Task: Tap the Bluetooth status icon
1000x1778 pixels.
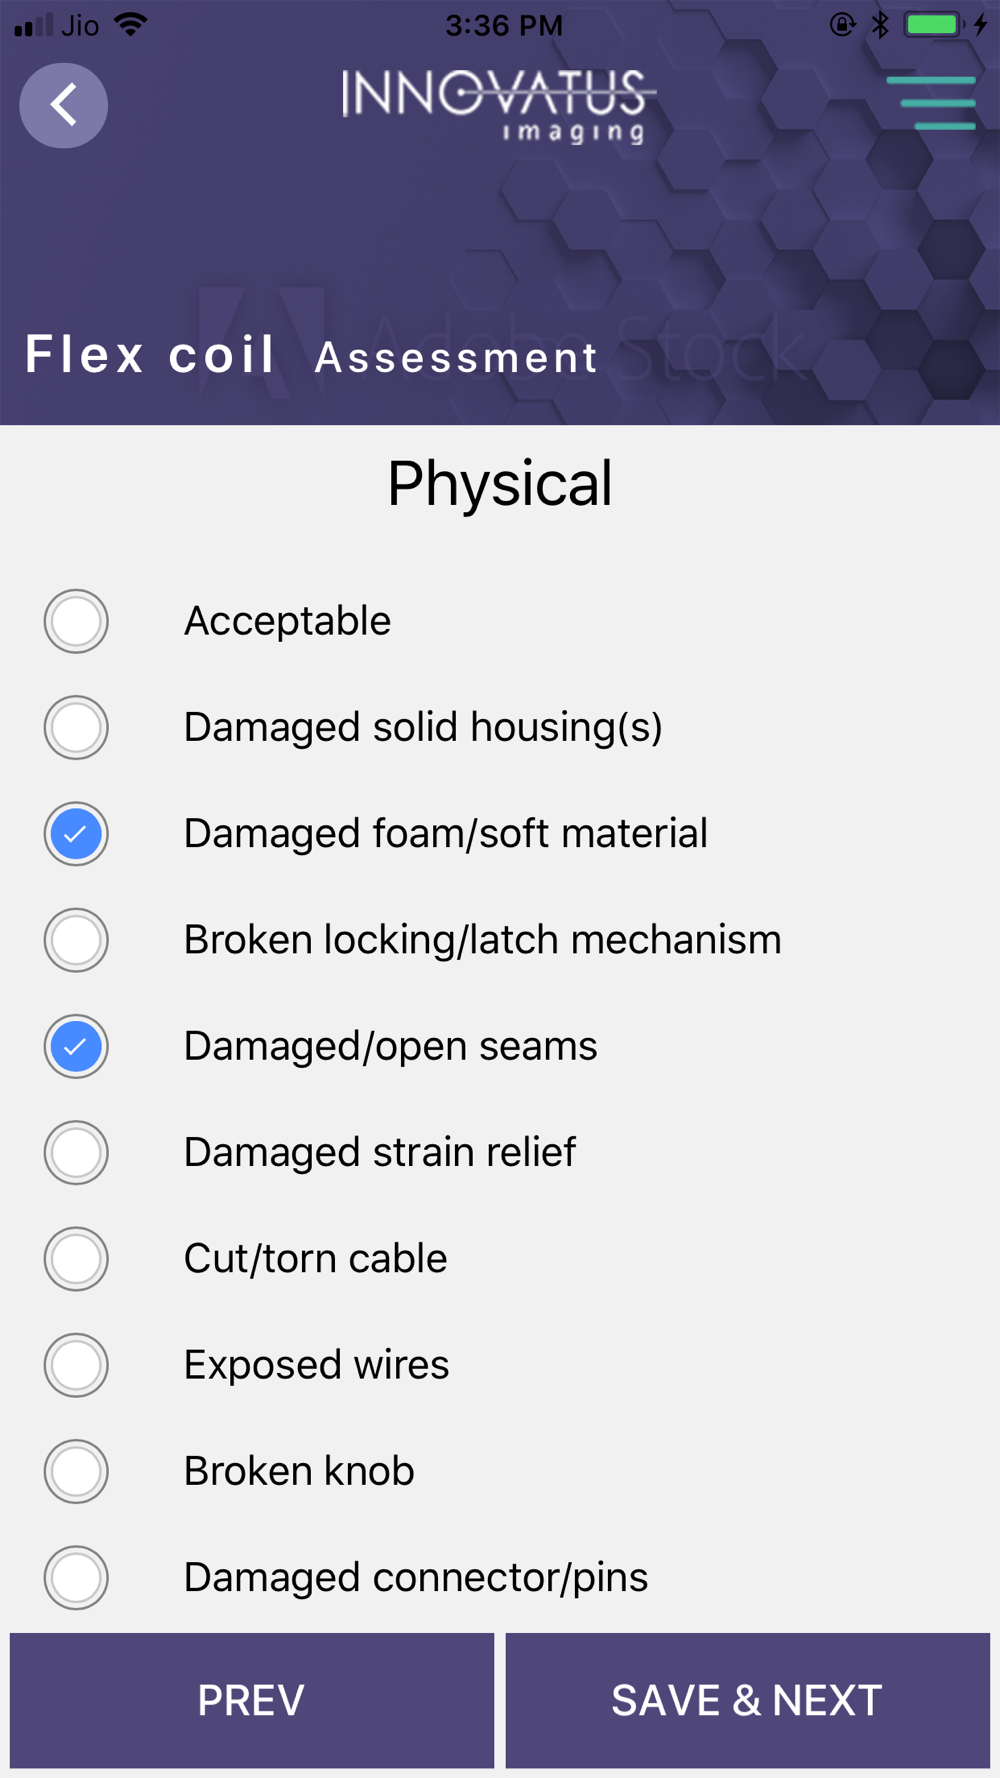Action: tap(880, 24)
